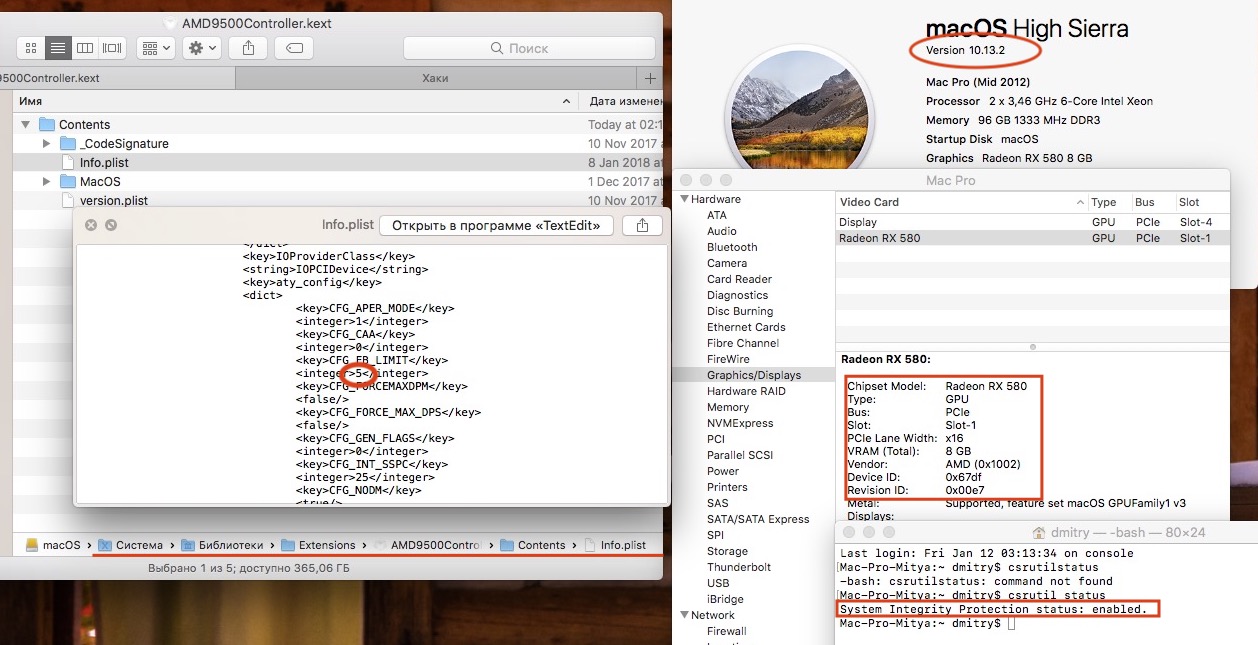Select the MacOS folder icon in file list
Image resolution: width=1258 pixels, height=645 pixels.
68,182
